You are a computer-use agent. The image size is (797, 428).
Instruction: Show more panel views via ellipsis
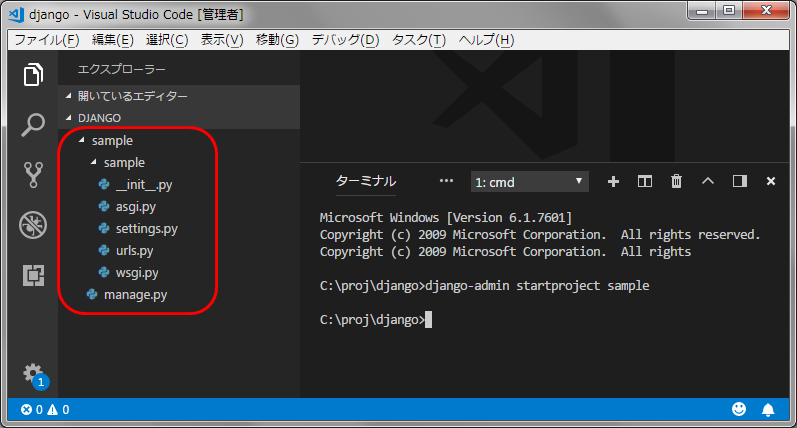point(446,181)
